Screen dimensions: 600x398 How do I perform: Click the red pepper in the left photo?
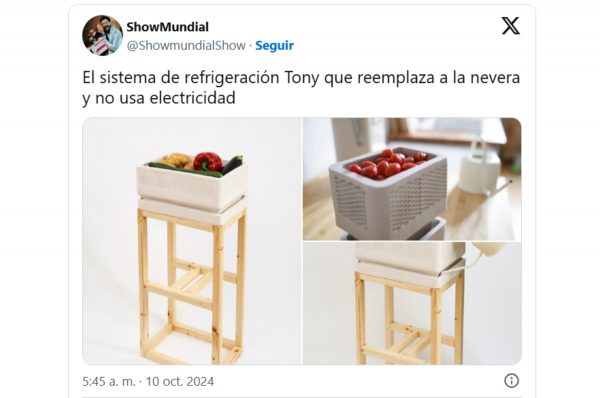pos(208,161)
